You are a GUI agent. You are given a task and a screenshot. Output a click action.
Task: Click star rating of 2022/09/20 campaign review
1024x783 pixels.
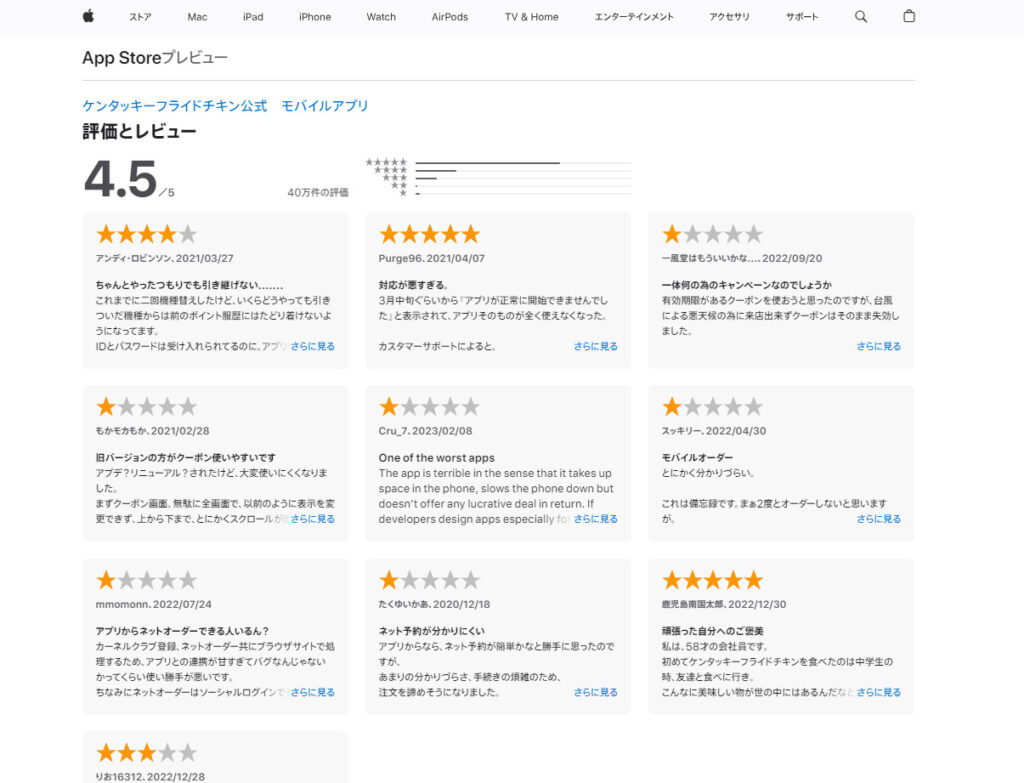712,234
